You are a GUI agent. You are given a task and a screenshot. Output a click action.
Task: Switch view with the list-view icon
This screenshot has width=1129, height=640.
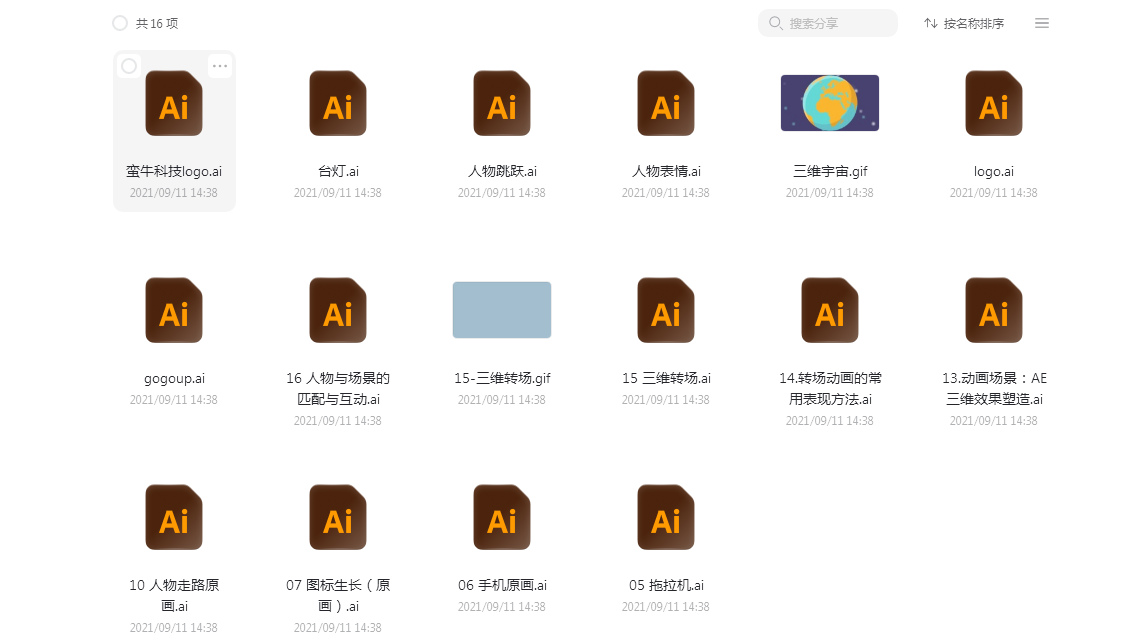click(x=1041, y=23)
